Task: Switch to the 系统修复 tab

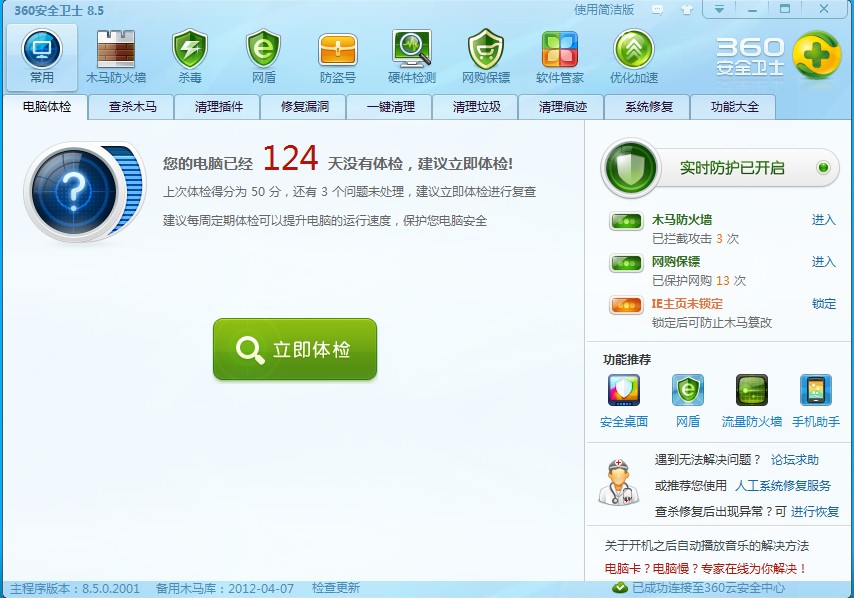Action: pyautogui.click(x=649, y=107)
